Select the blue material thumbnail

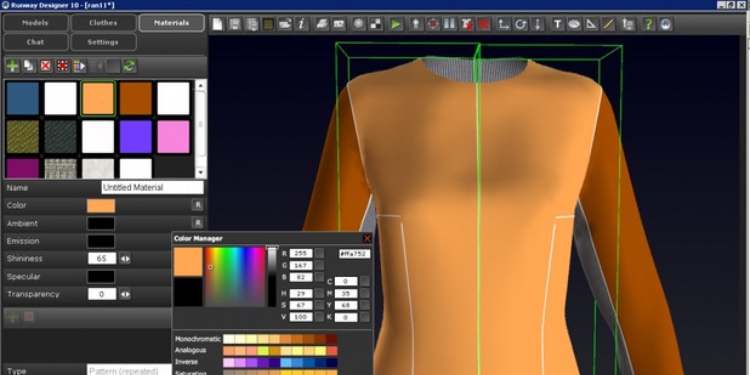(22, 99)
